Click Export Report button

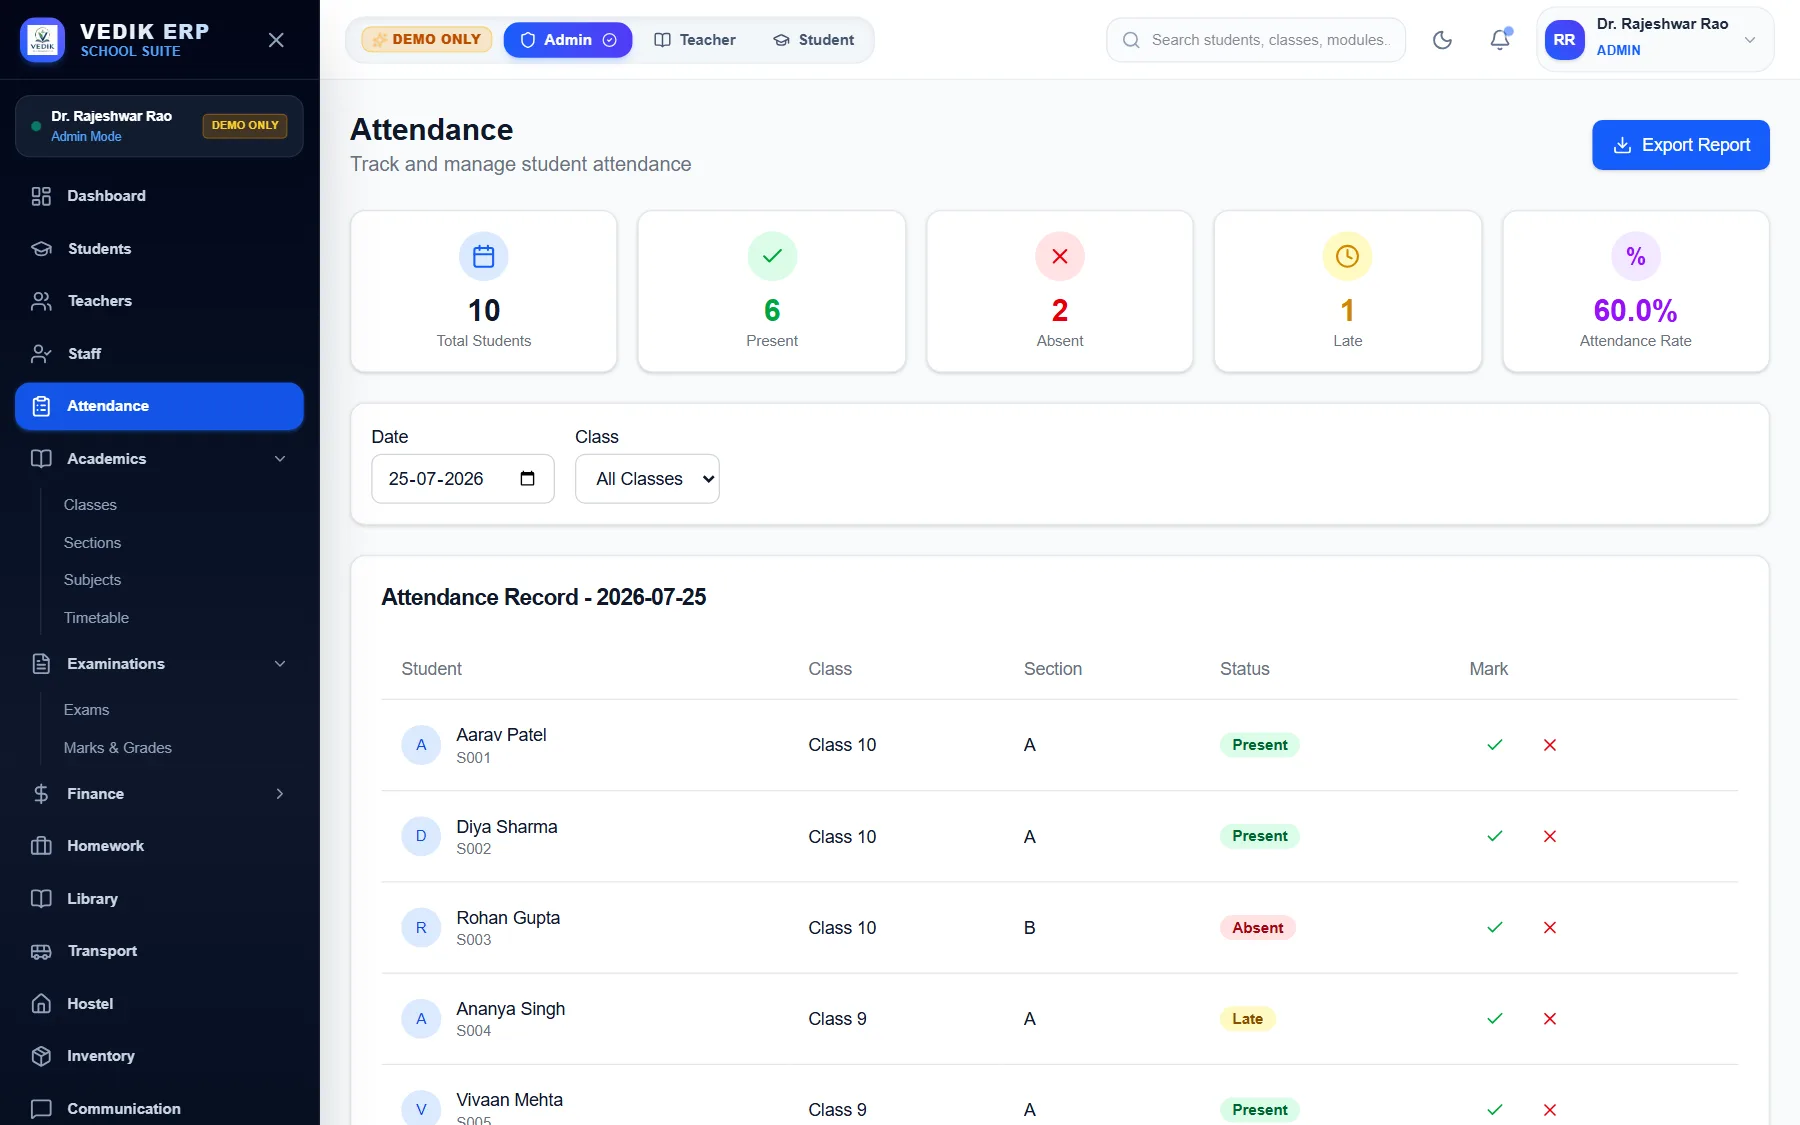tap(1681, 145)
